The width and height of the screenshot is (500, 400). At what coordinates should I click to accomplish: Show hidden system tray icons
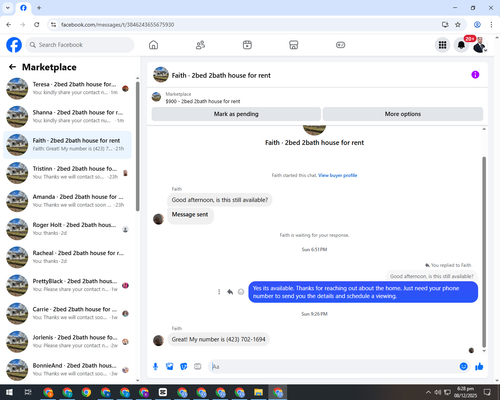[x=428, y=392]
